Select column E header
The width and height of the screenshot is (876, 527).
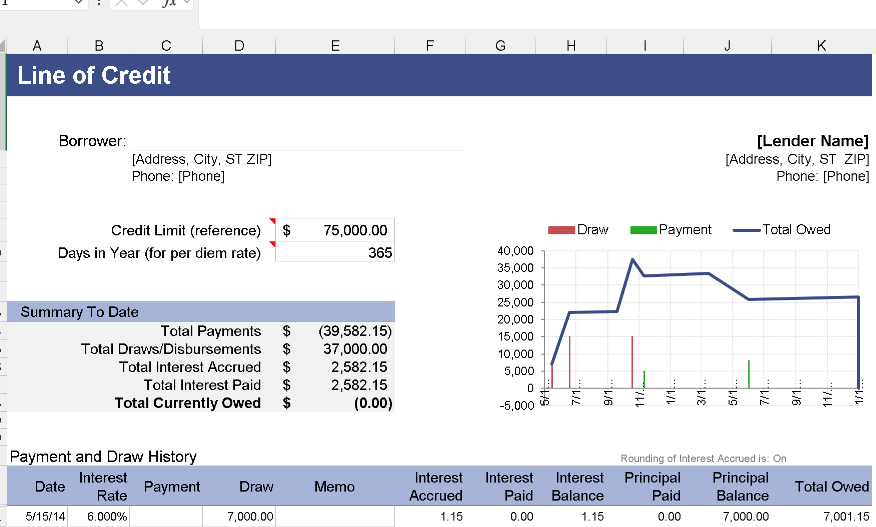(x=335, y=46)
